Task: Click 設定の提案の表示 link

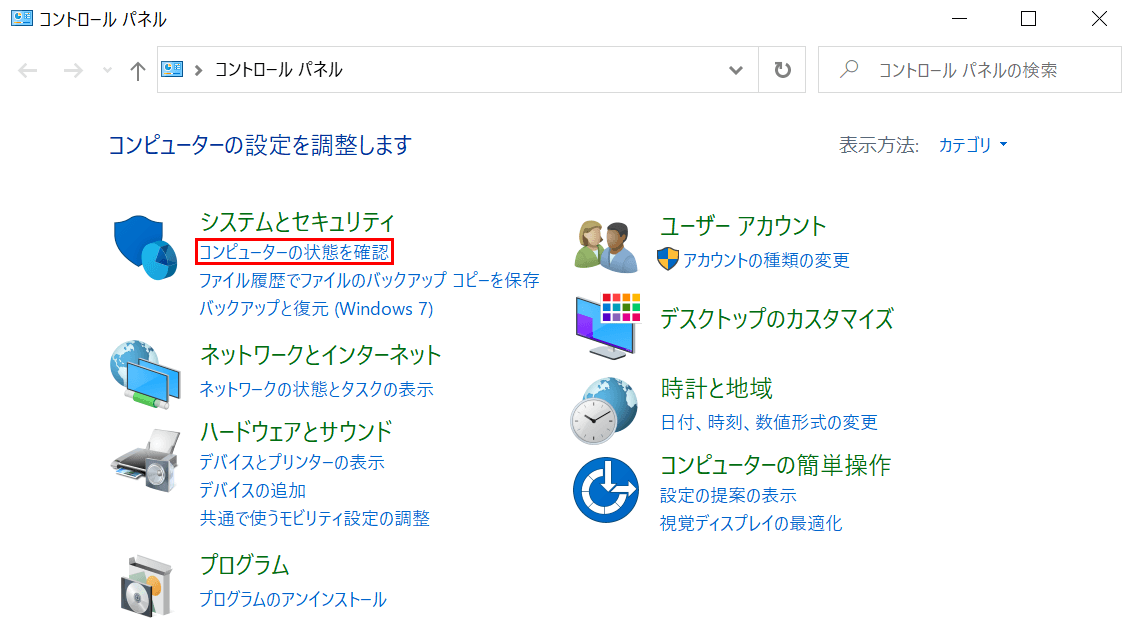Action: tap(728, 495)
